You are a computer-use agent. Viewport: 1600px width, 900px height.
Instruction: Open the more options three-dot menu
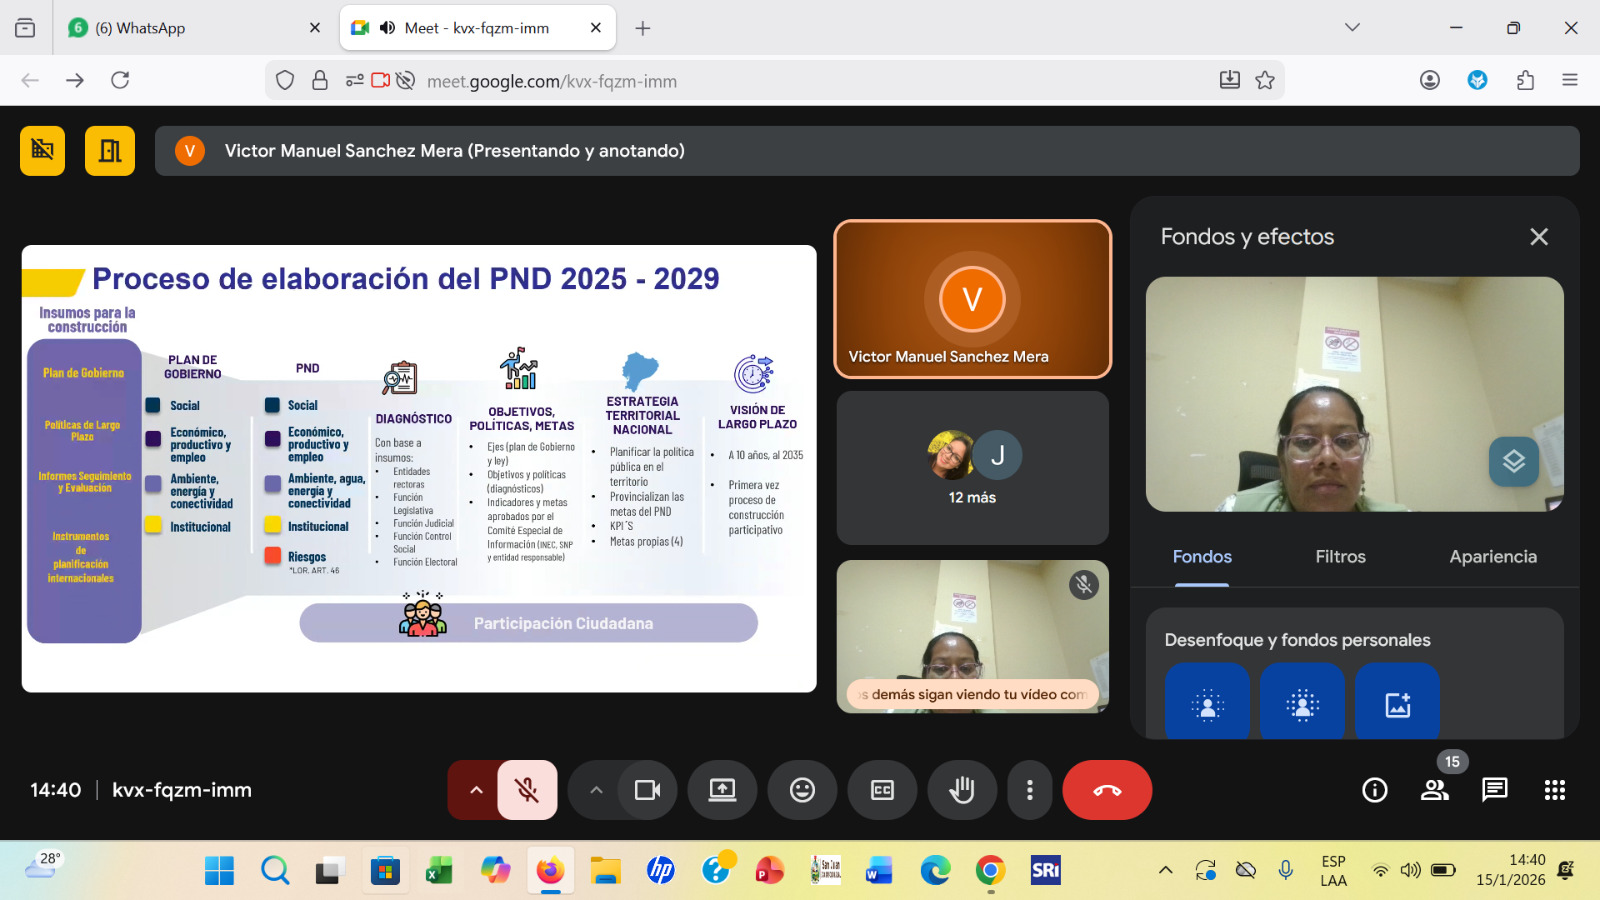1030,790
